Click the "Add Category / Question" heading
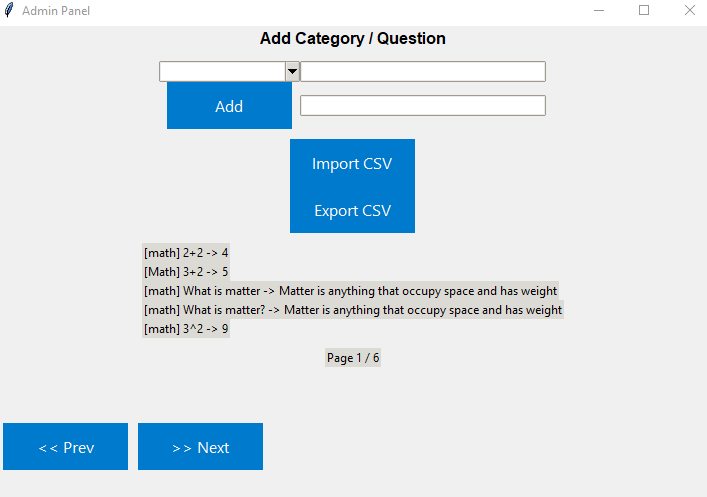Viewport: 707px width, 497px height. [x=353, y=39]
